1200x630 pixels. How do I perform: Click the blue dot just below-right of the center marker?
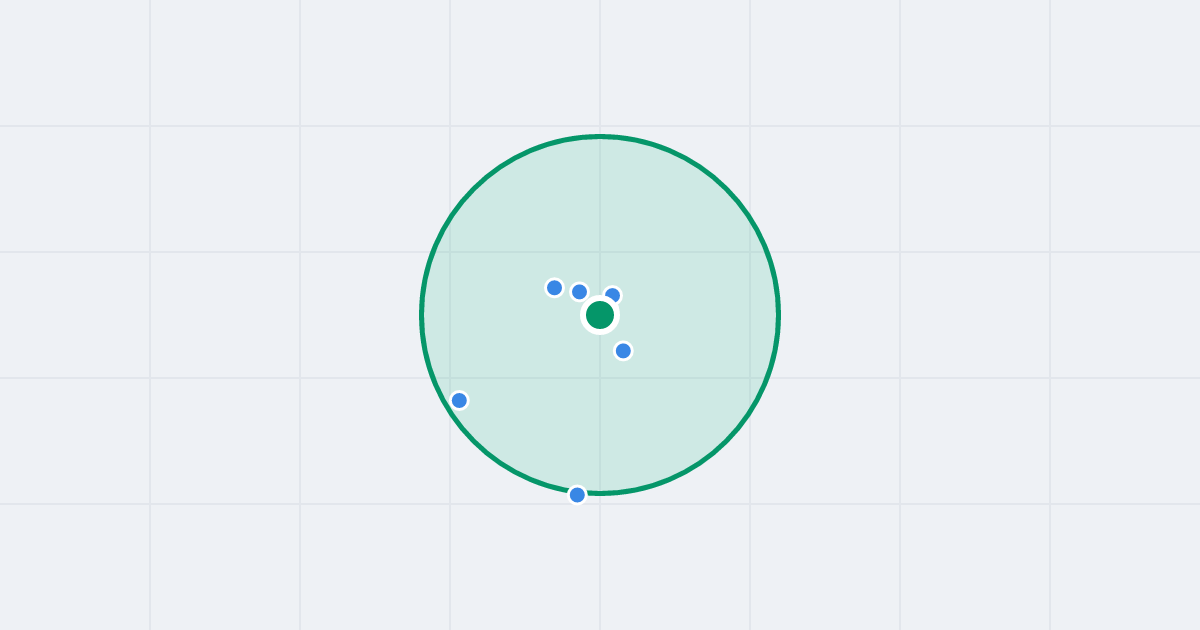click(x=623, y=351)
